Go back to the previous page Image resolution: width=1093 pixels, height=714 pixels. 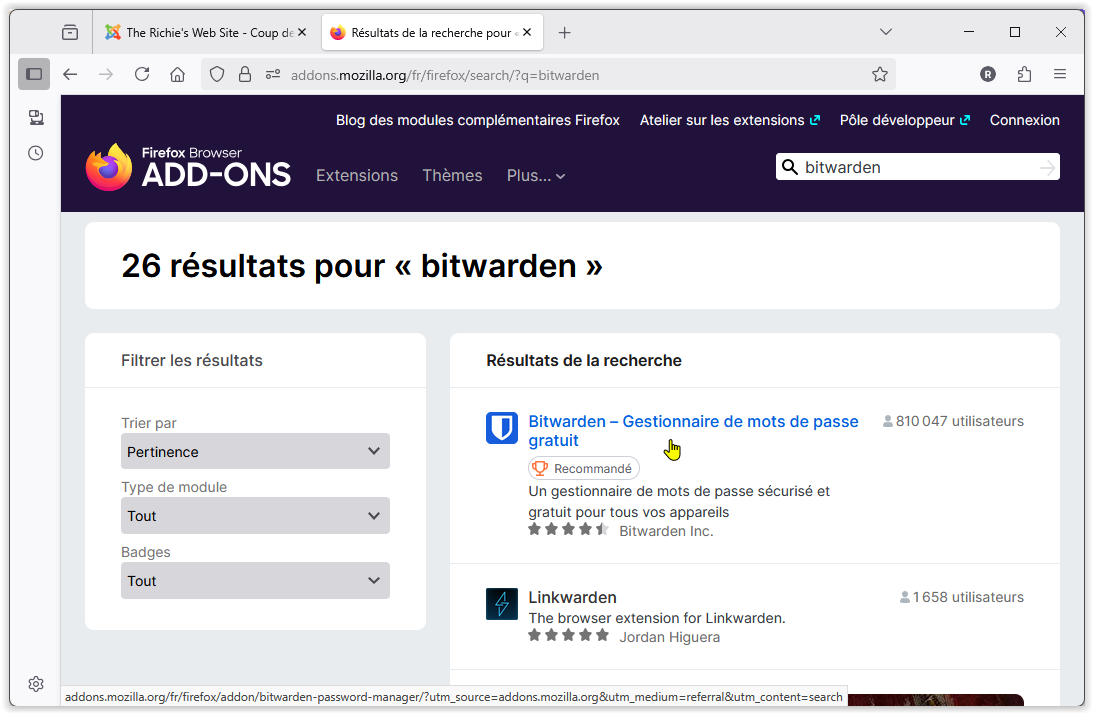[x=70, y=75]
